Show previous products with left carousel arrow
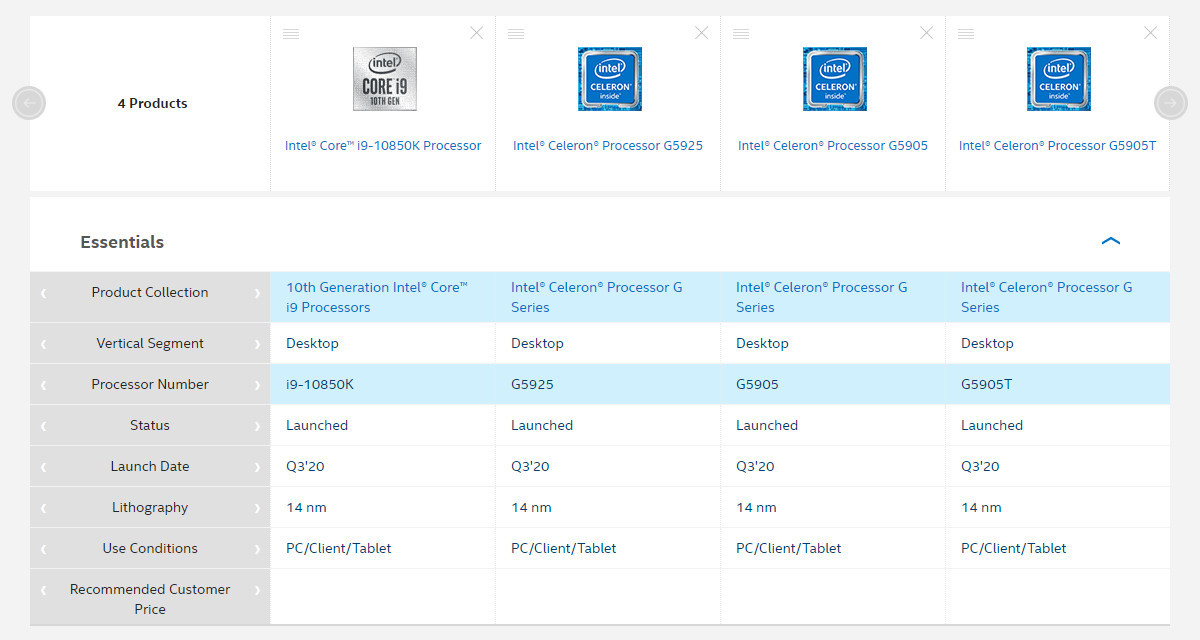This screenshot has height=640, width=1200. click(29, 102)
